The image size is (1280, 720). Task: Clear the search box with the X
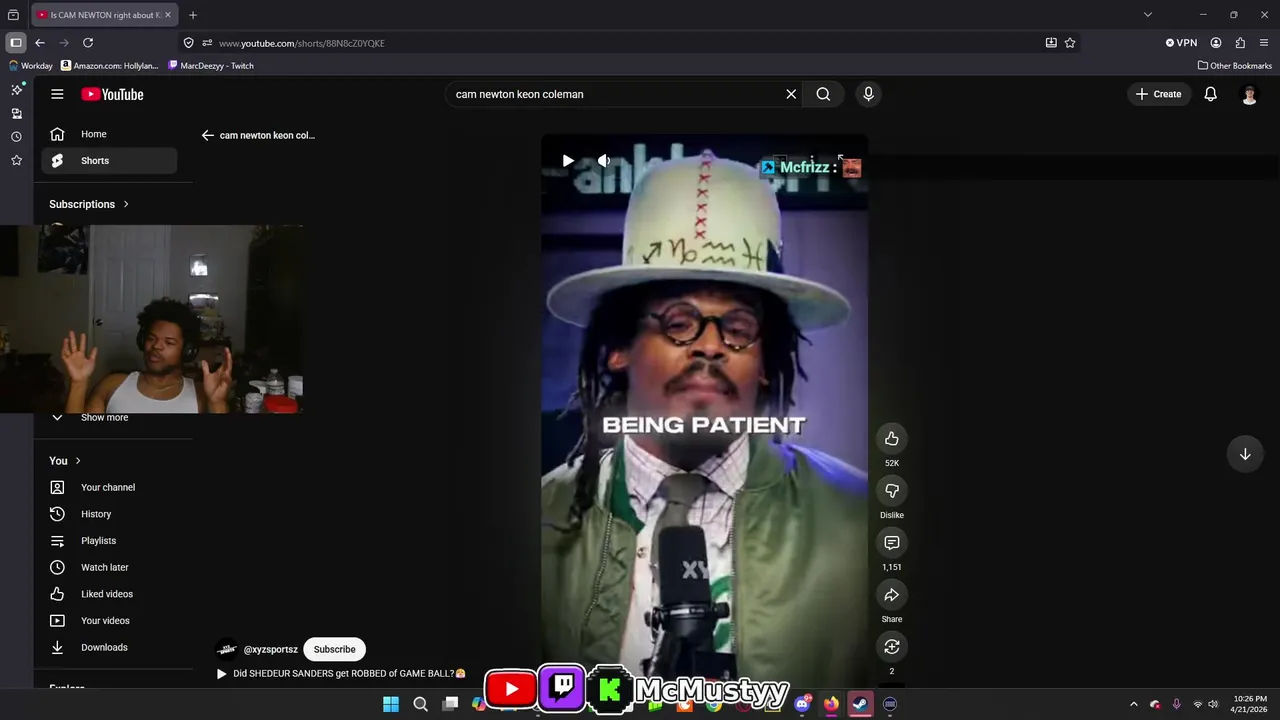point(791,94)
